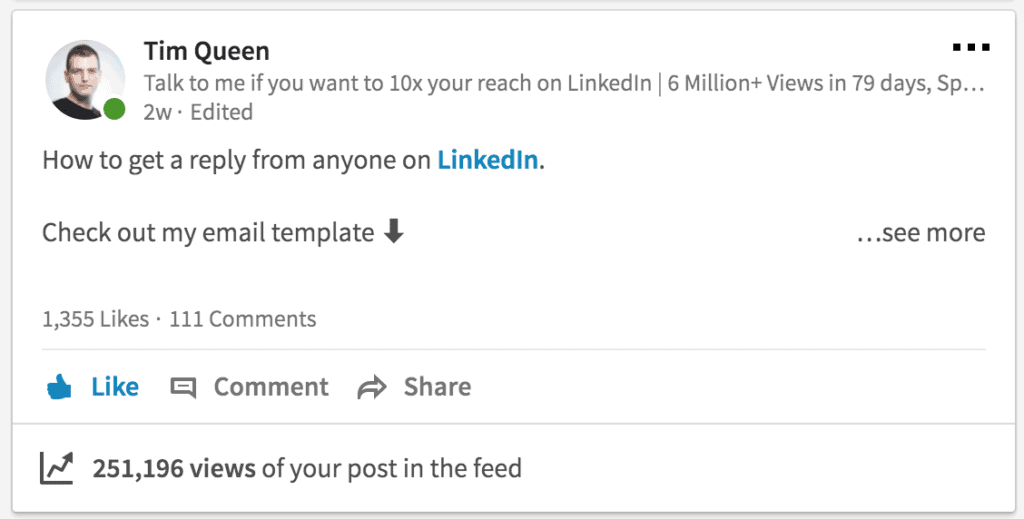
Task: Open the Tim Queen name link
Action: click(206, 50)
